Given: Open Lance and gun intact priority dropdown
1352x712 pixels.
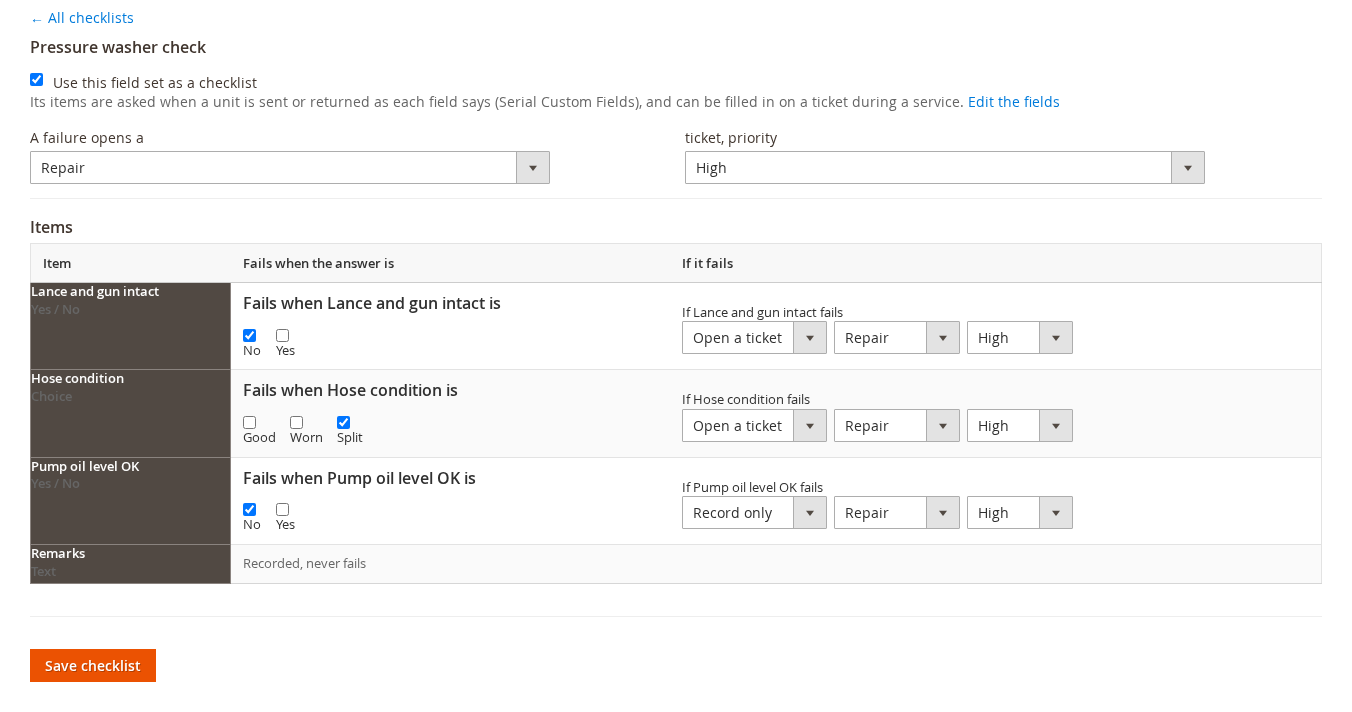Looking at the screenshot, I should coord(1020,338).
